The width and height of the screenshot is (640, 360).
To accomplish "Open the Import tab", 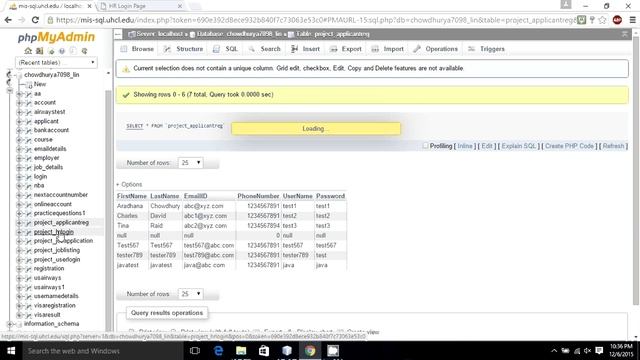I will 388,49.
